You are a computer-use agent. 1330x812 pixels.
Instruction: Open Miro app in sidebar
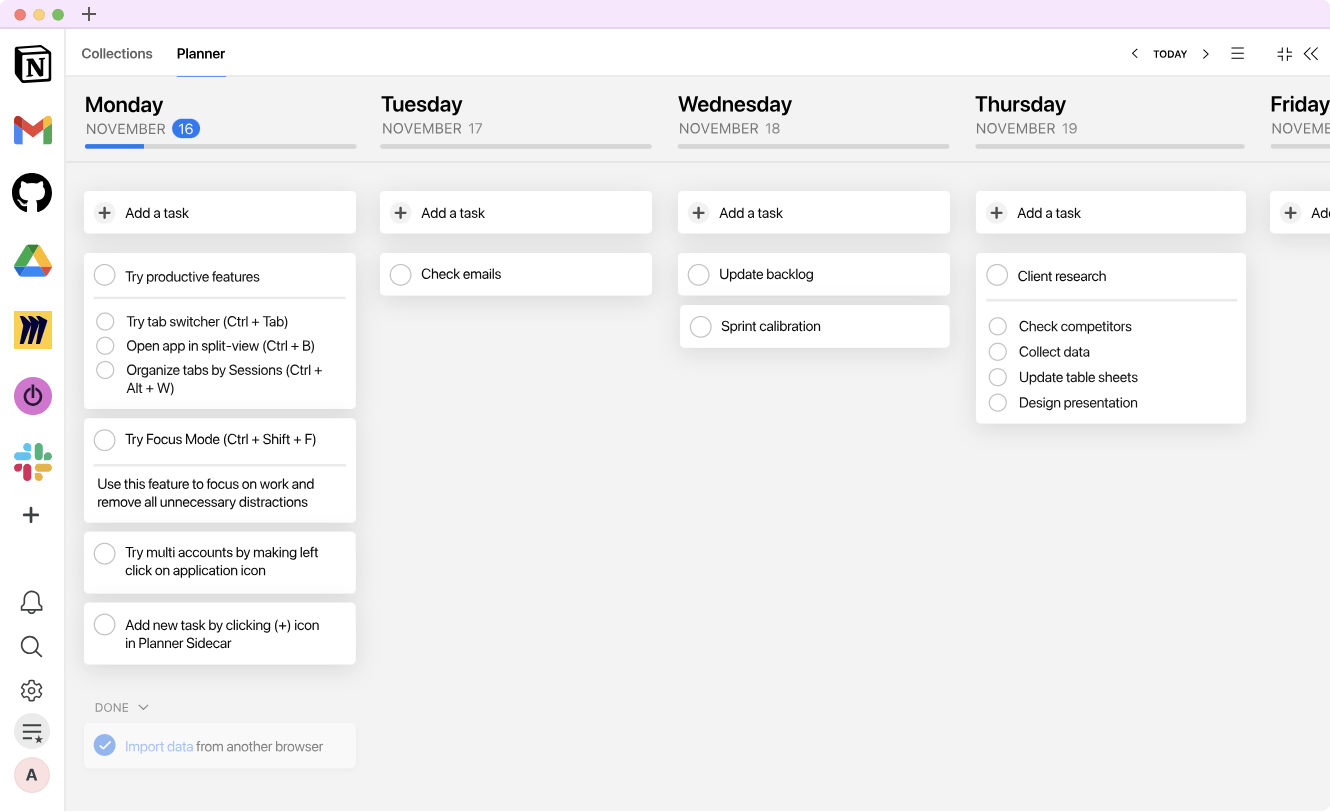coord(33,330)
